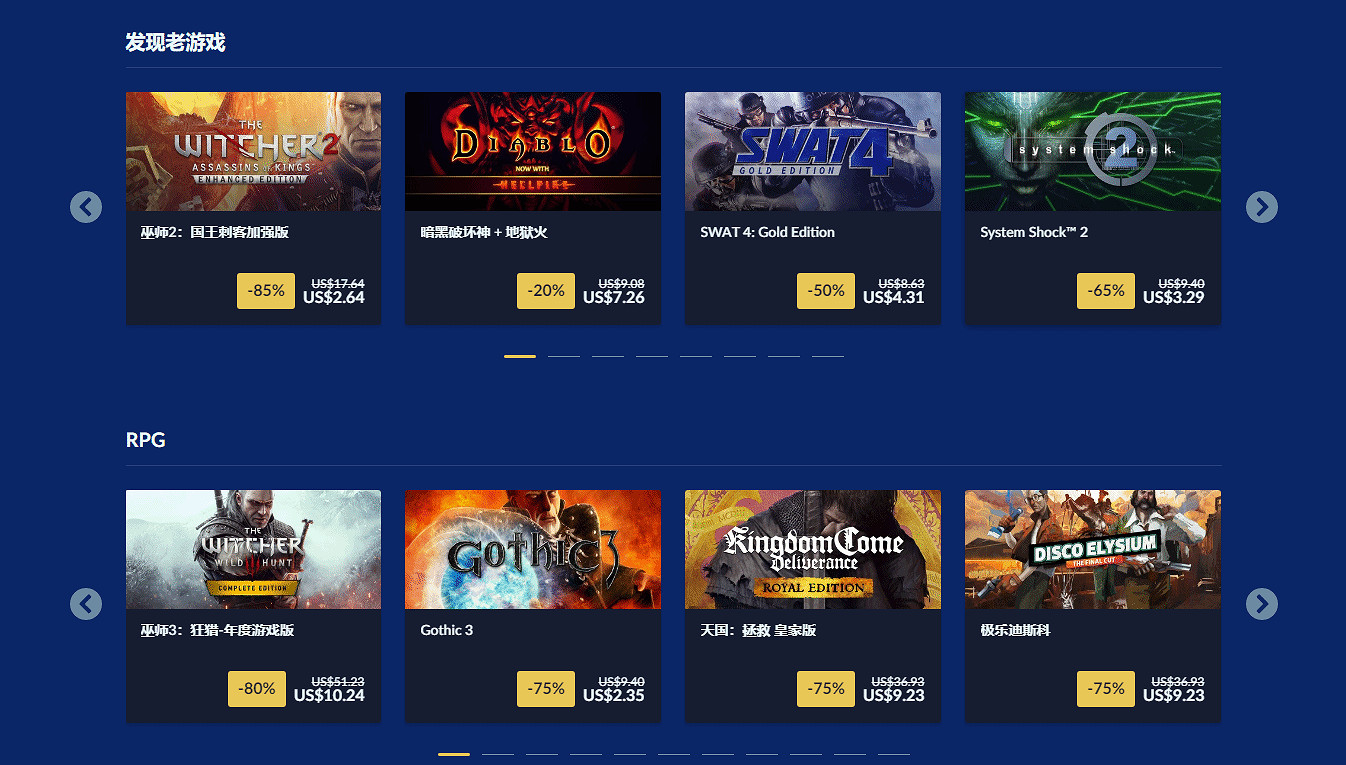Select second page indicator of old games carousel
Image resolution: width=1346 pixels, height=765 pixels.
(564, 356)
